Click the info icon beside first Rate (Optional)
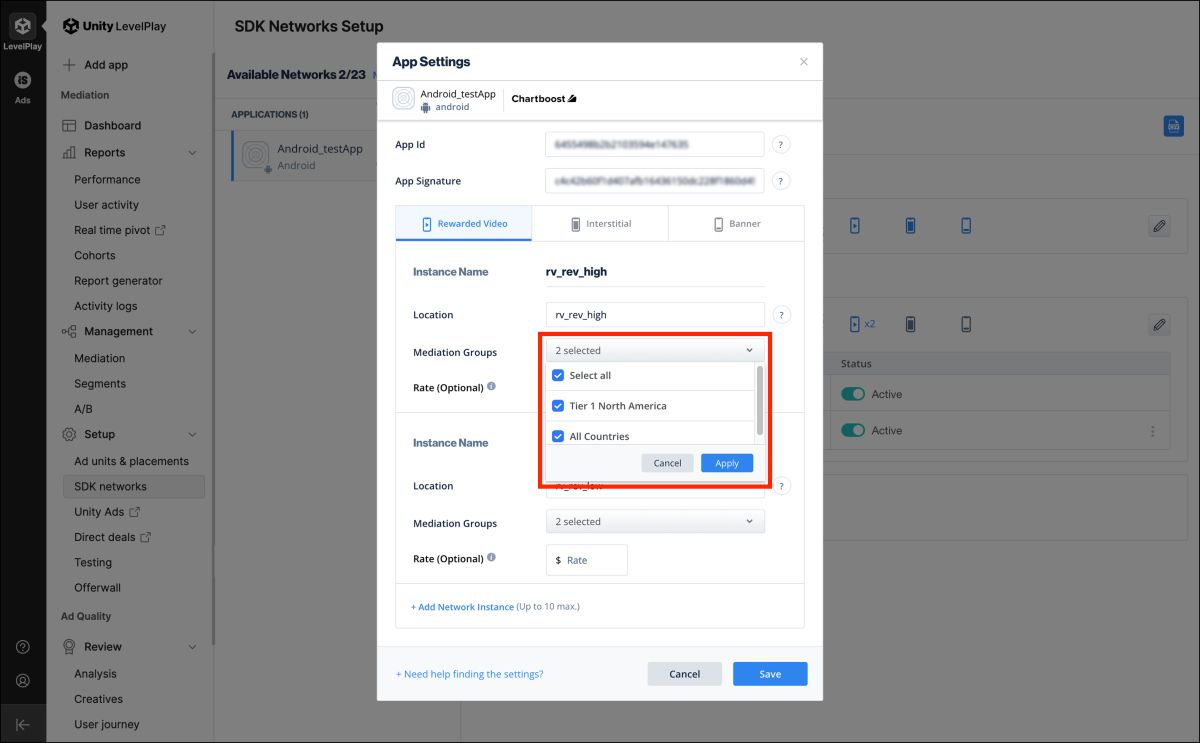The image size is (1200, 743). point(491,386)
